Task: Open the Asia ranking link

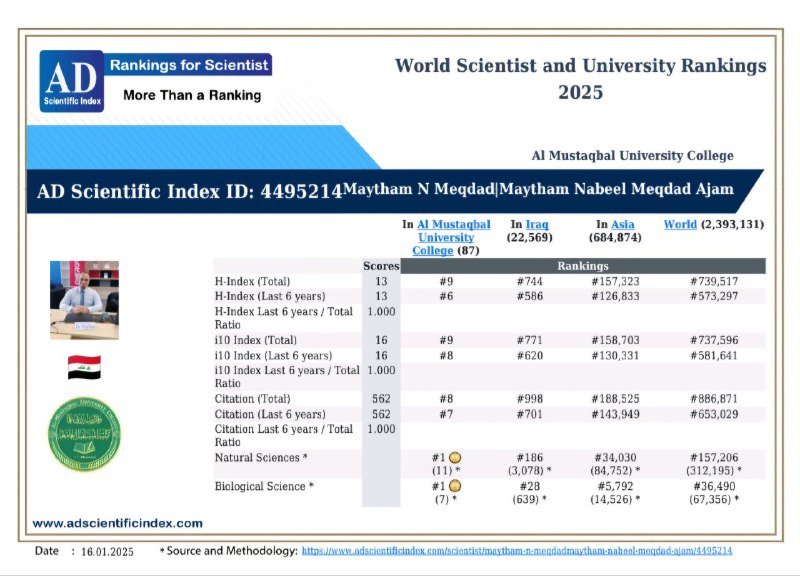Action: [622, 224]
